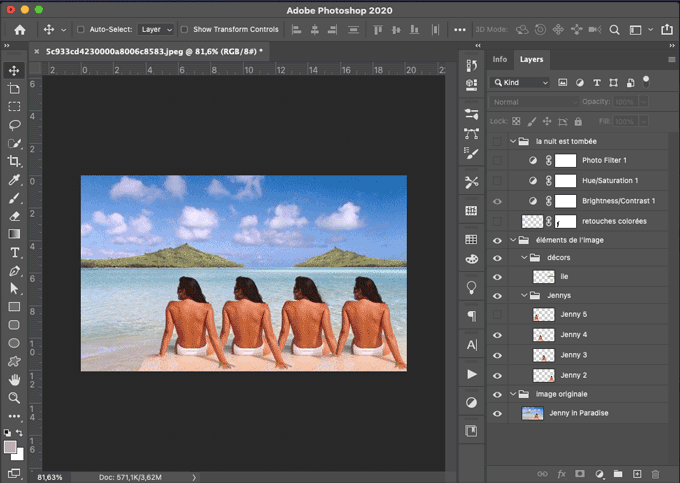Select the Jenny in Paradise layer

point(578,413)
